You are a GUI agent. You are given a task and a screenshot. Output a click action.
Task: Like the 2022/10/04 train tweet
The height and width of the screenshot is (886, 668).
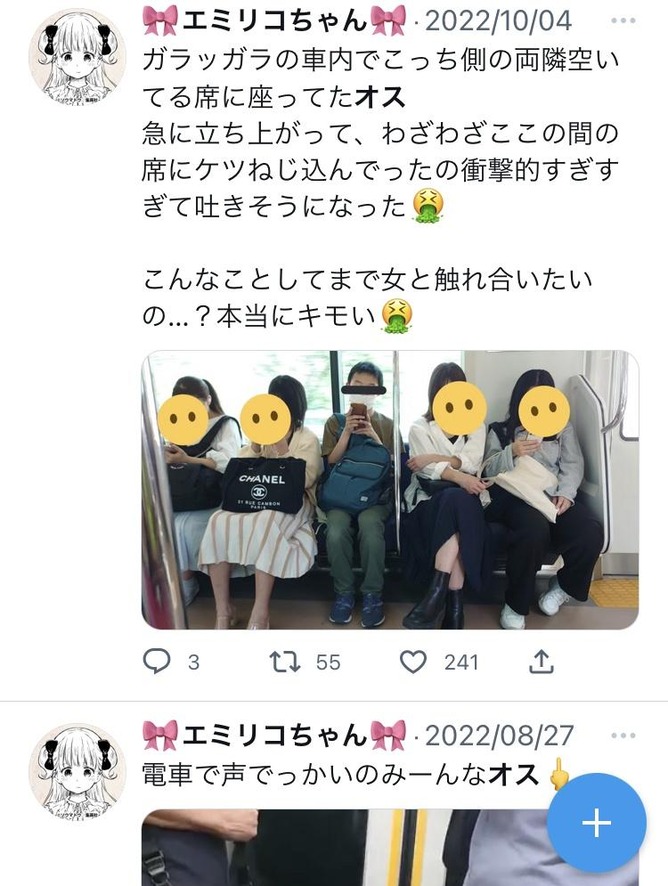coord(413,662)
